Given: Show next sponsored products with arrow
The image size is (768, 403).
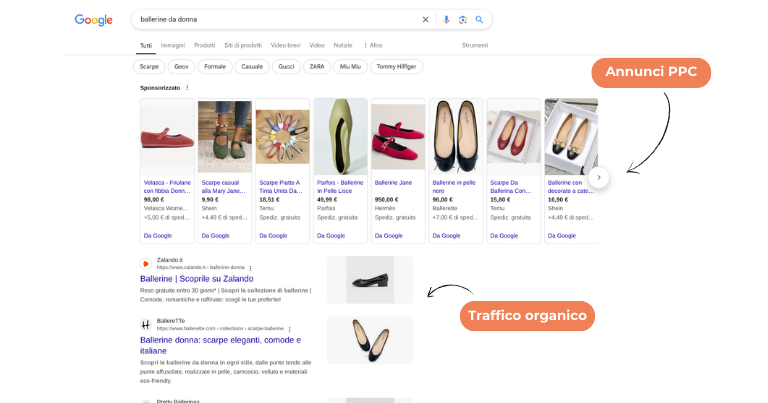Looking at the screenshot, I should pyautogui.click(x=599, y=177).
